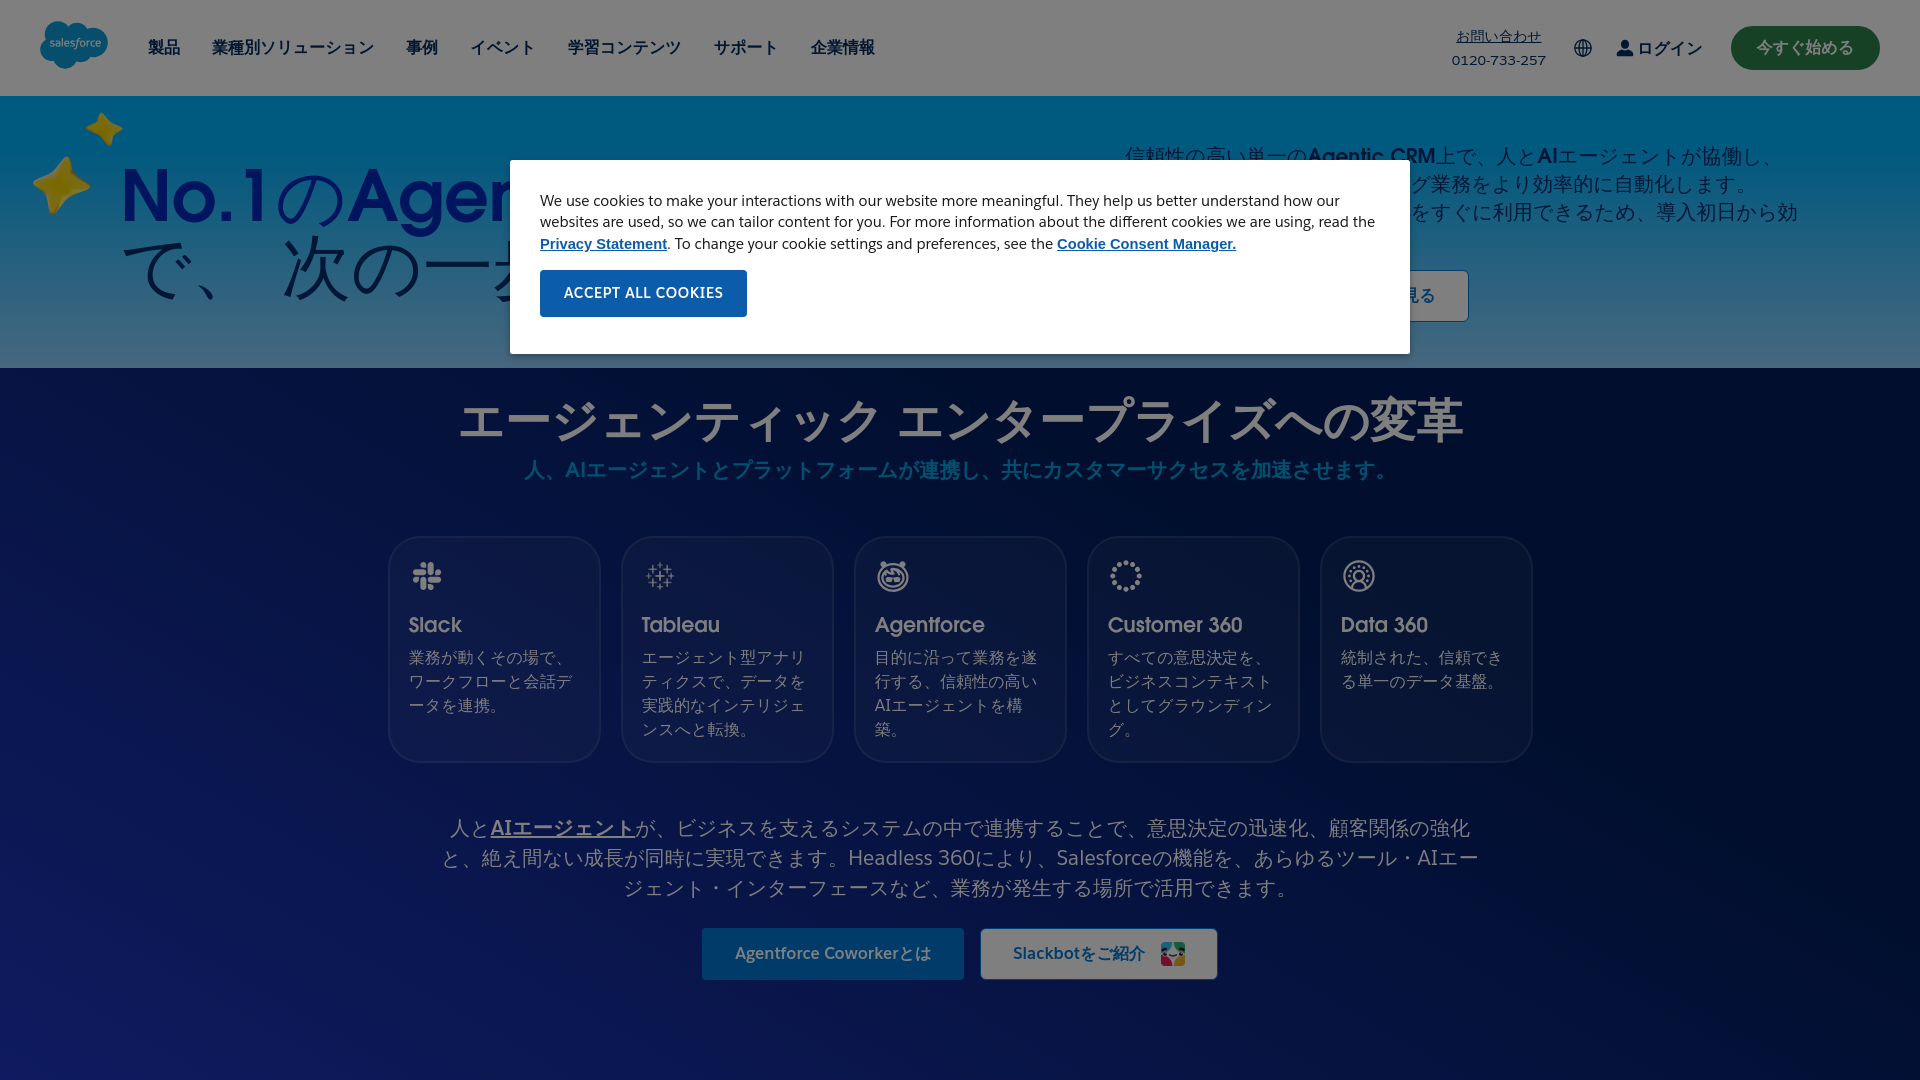Click the Slack logo icon on its card
The width and height of the screenshot is (1920, 1080).
[427, 576]
